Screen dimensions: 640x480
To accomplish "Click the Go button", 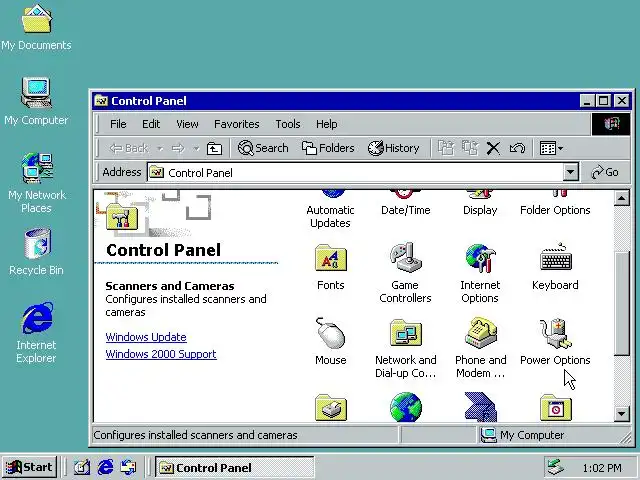I will 605,172.
